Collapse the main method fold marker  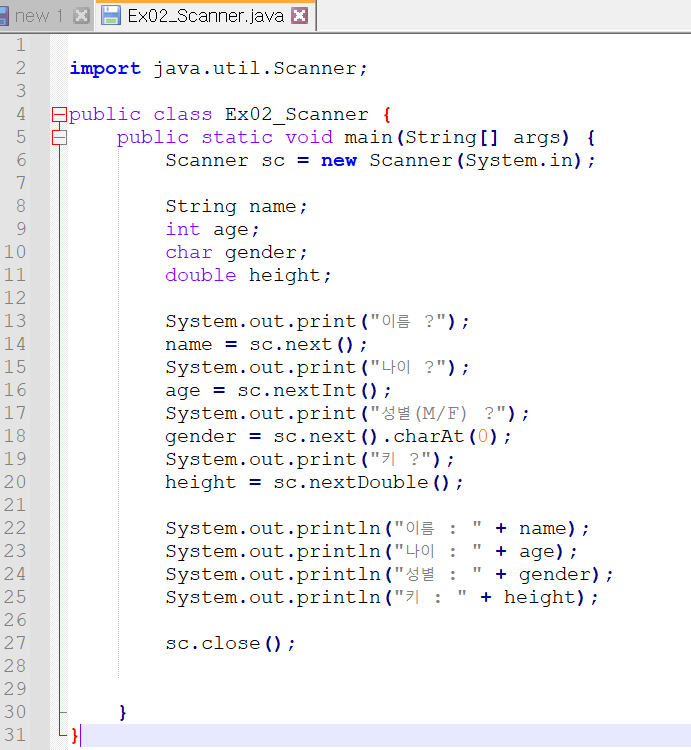coord(59,137)
